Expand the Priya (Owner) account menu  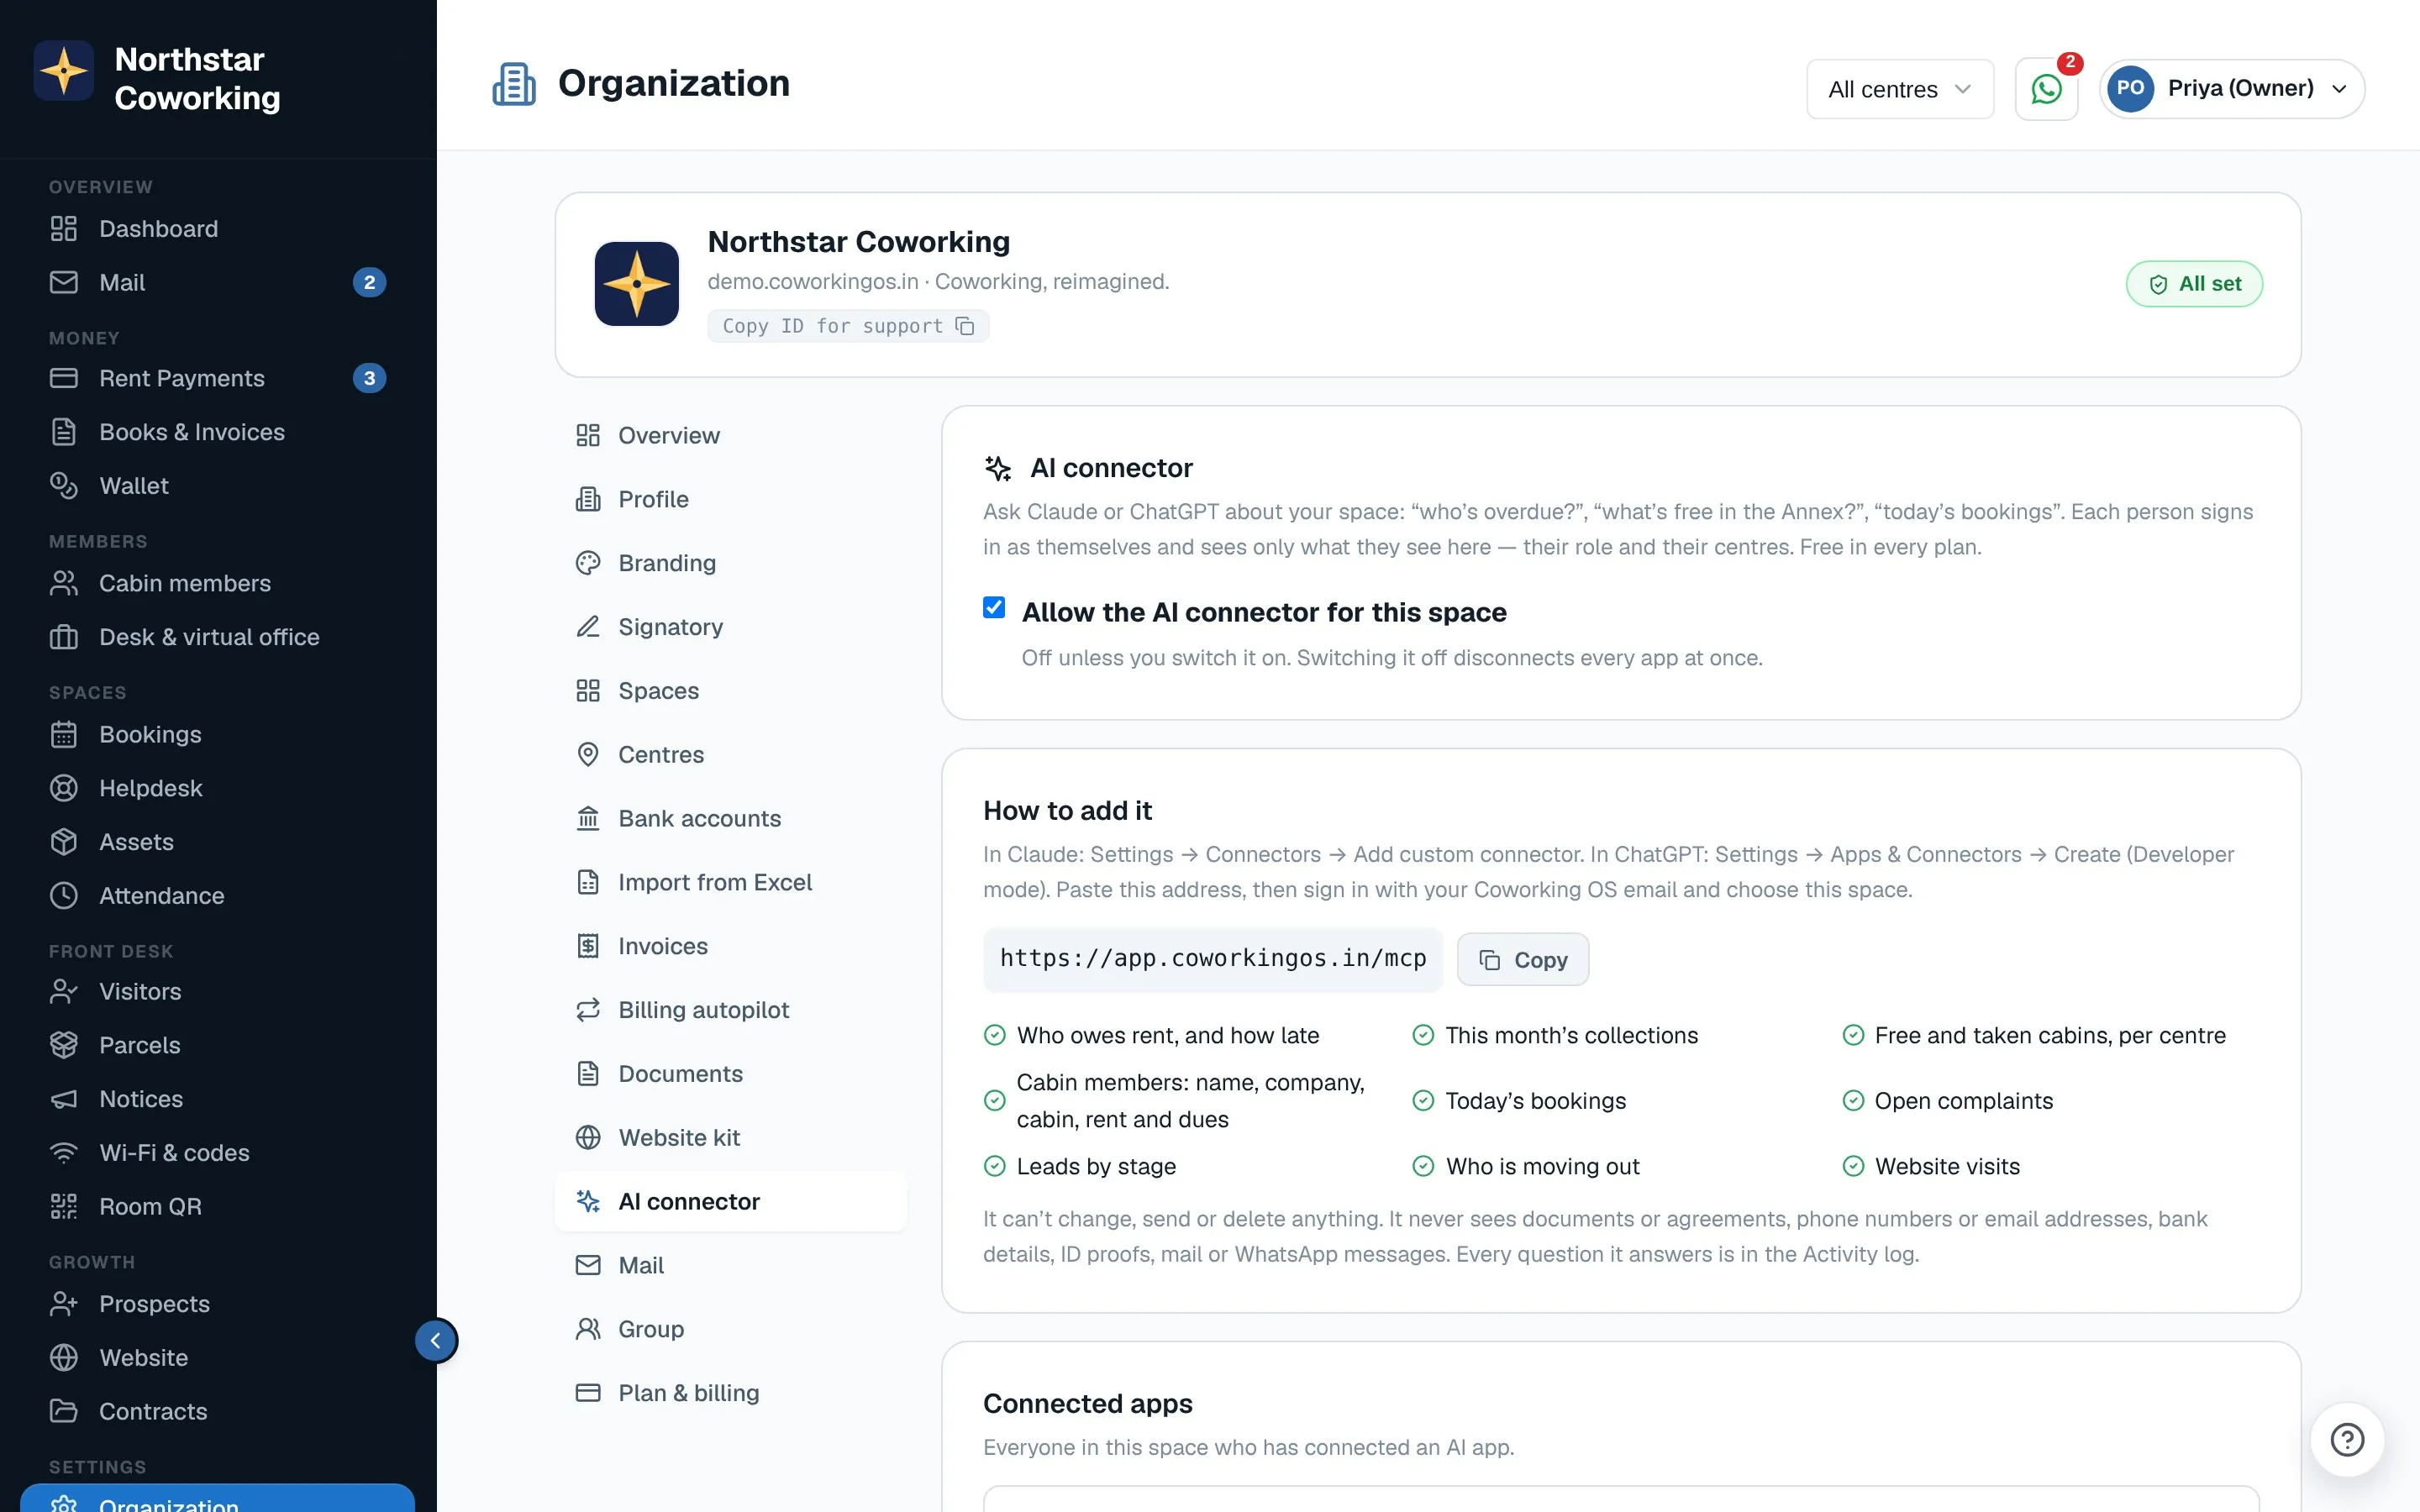2232,89
